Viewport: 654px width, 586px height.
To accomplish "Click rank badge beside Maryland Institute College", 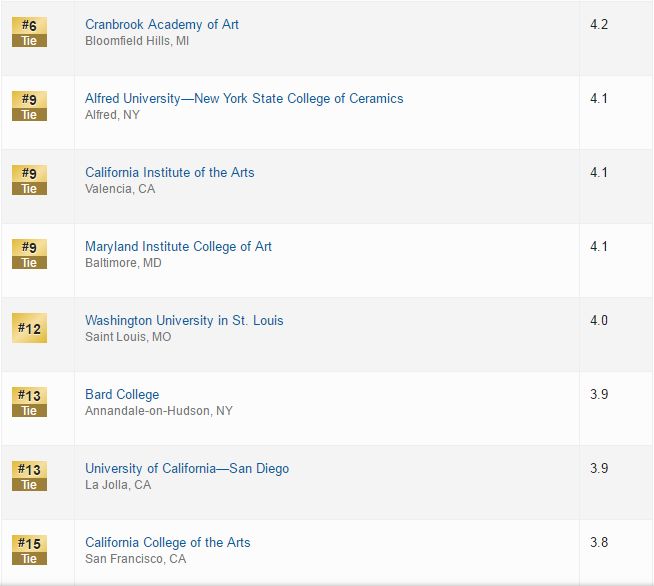I will pyautogui.click(x=29, y=254).
